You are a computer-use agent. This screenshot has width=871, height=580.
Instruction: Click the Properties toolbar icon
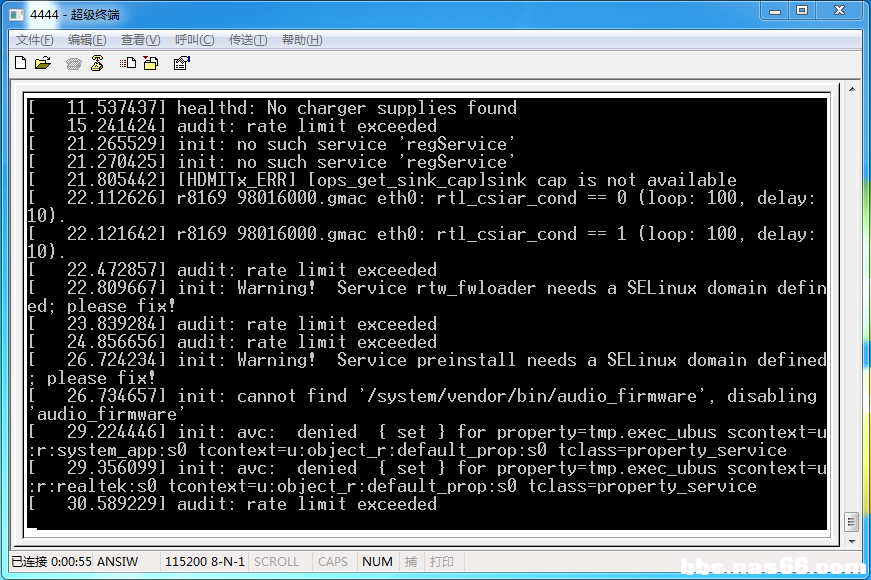182,63
